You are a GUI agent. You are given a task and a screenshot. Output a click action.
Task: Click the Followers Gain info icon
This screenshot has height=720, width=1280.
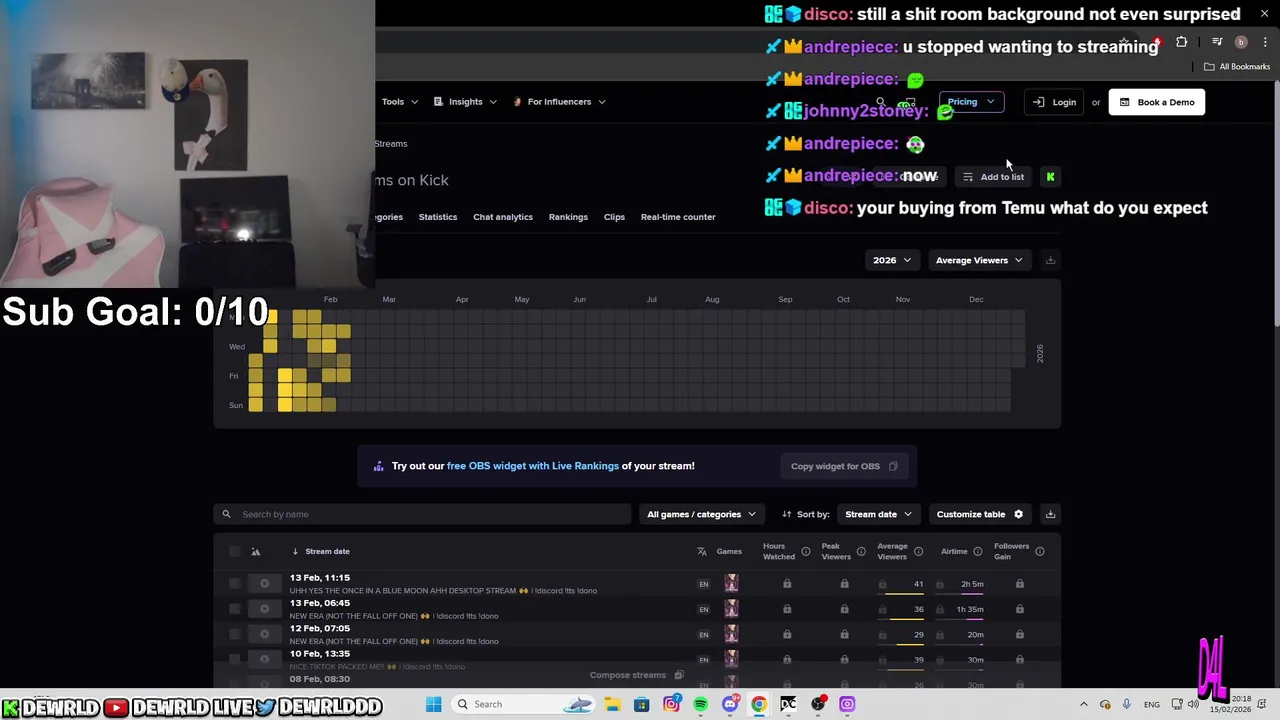[x=1040, y=551]
